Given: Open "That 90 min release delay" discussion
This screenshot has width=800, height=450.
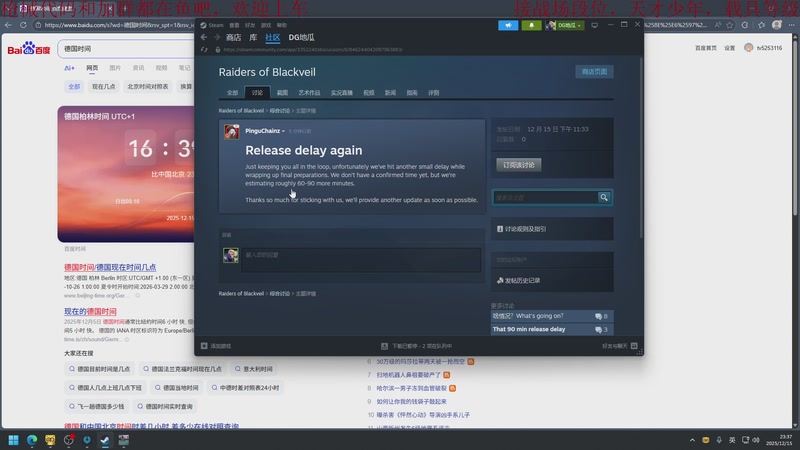Looking at the screenshot, I should [x=552, y=329].
